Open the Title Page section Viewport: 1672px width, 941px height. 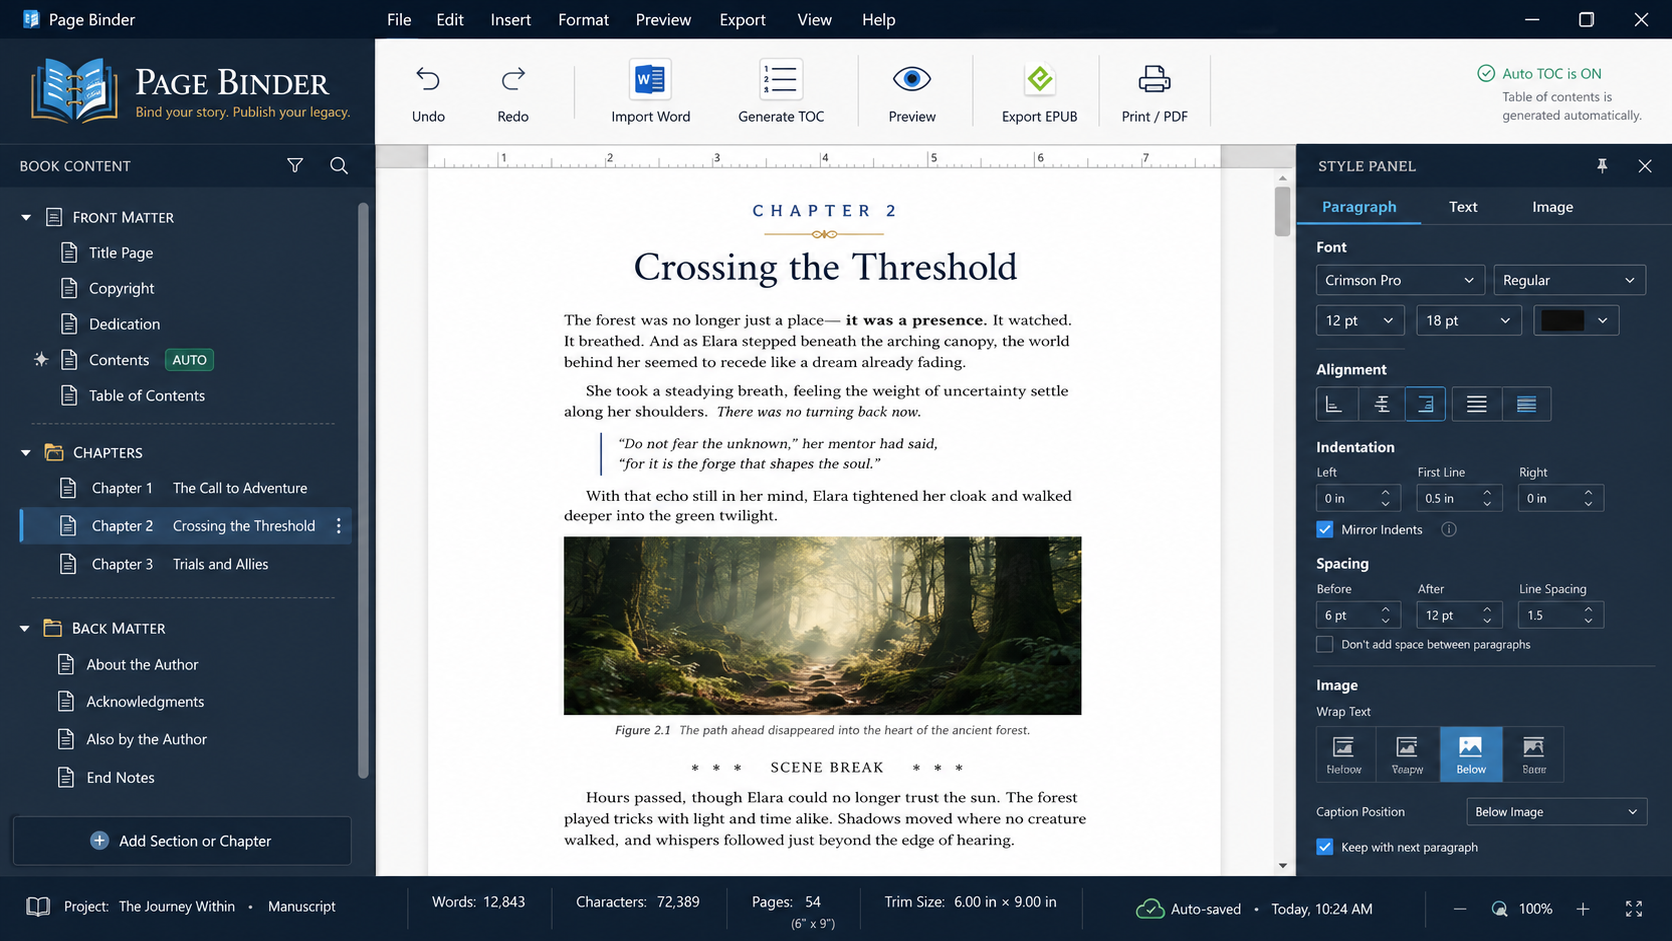120,253
